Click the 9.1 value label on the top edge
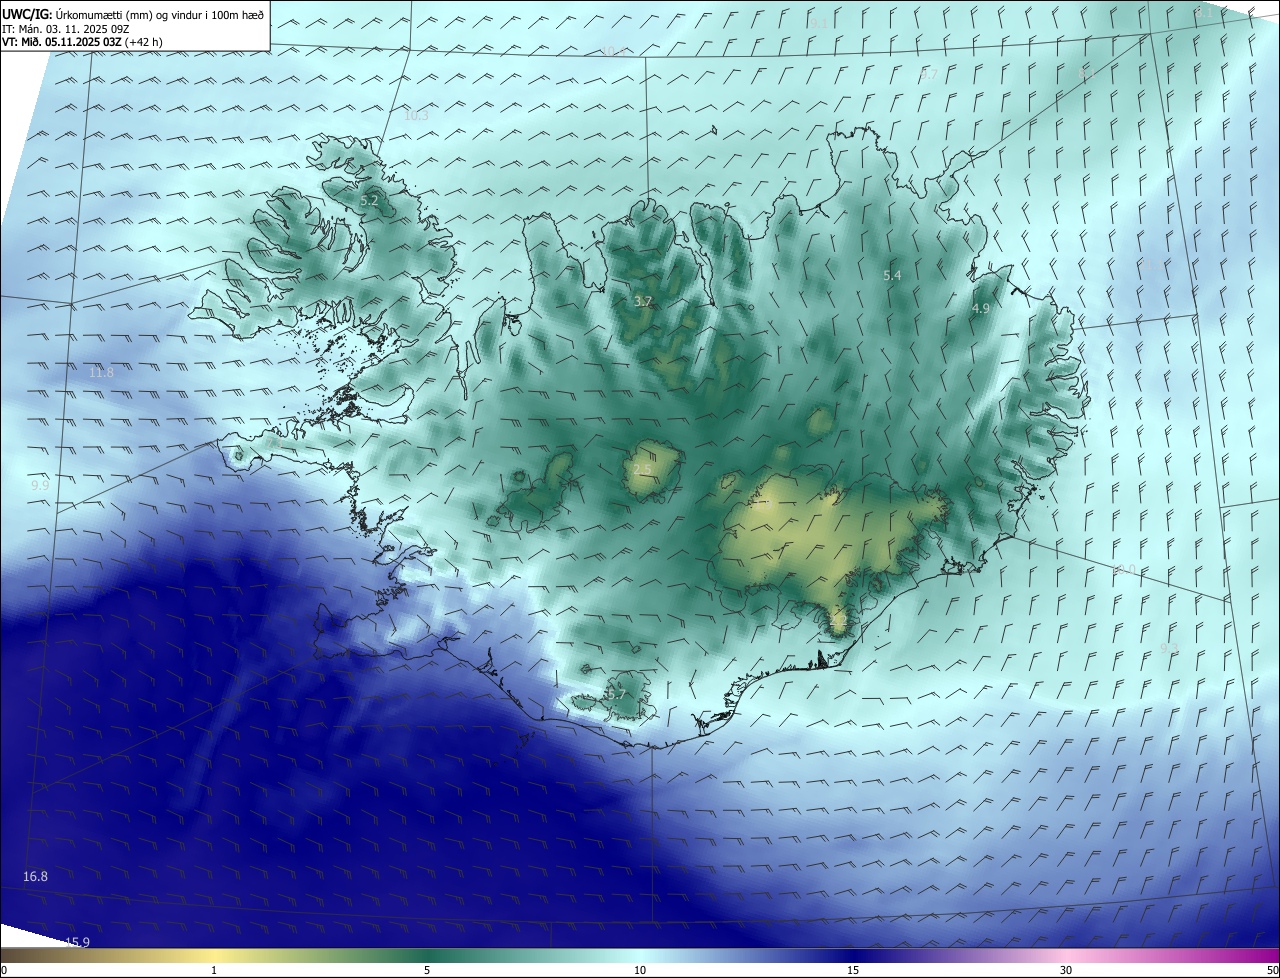This screenshot has height=978, width=1280. coord(818,23)
